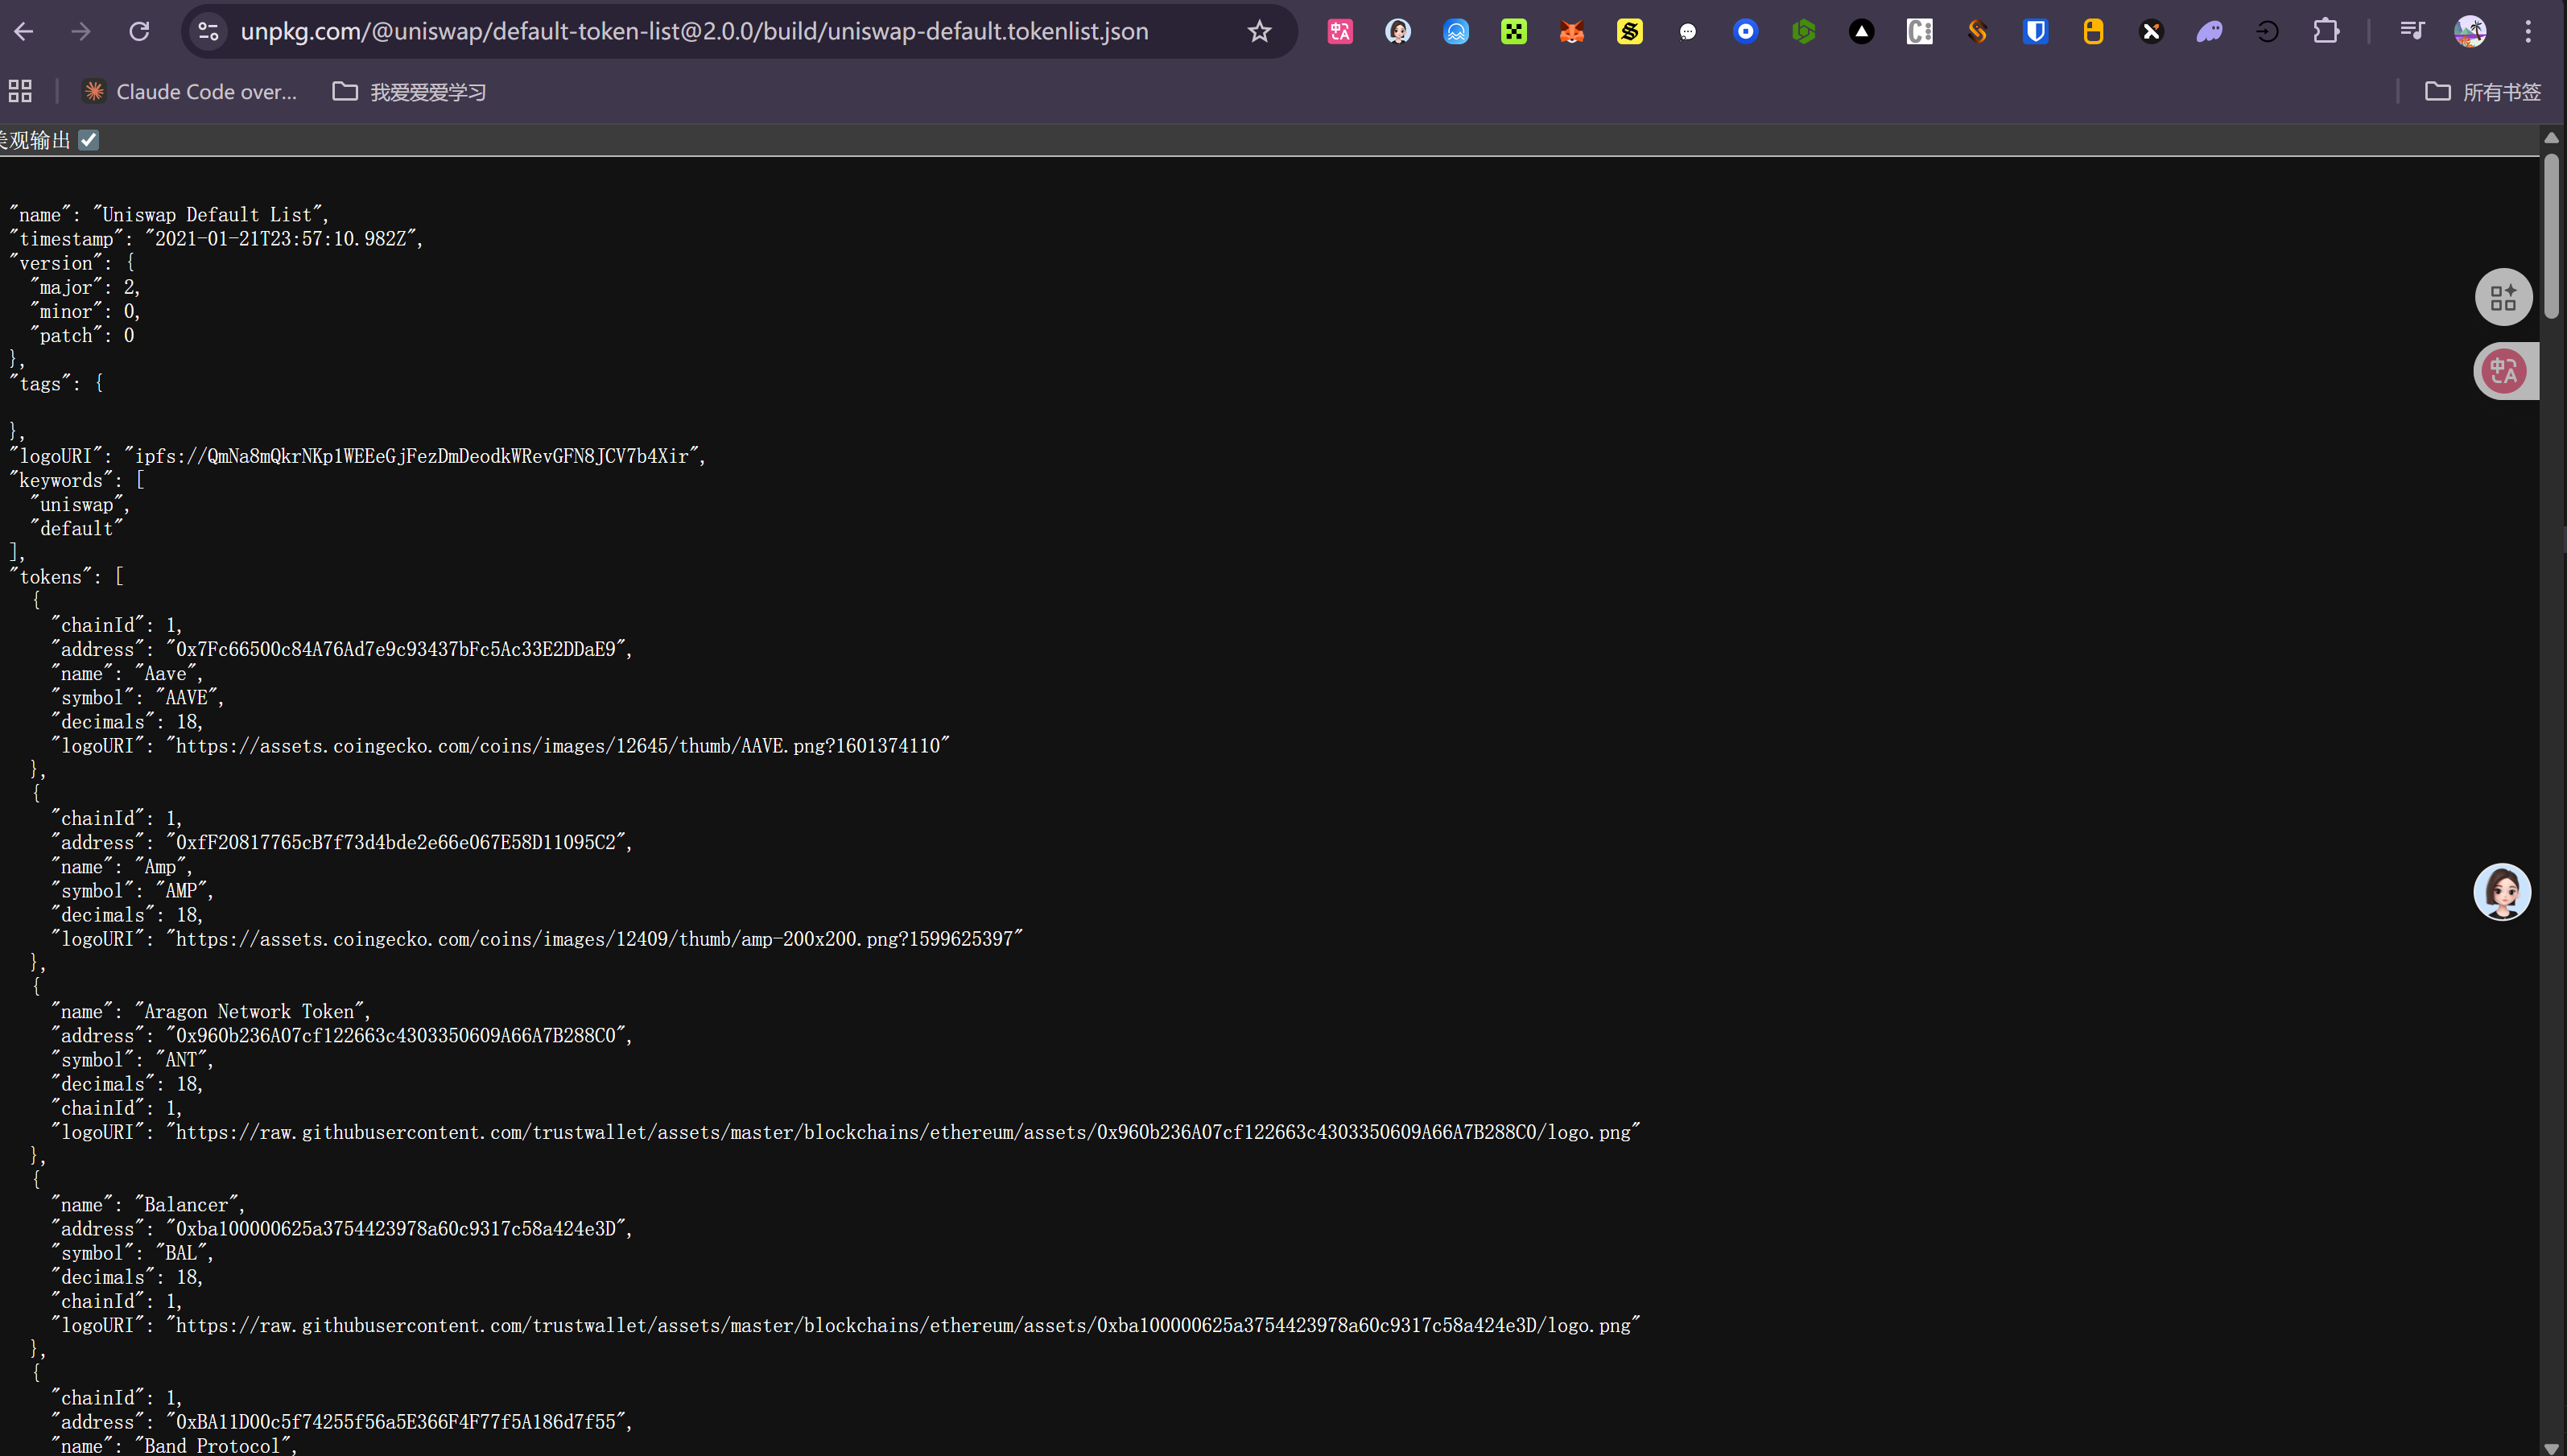2567x1456 pixels.
Task: Click the Phantom ghost wallet extension
Action: (2209, 32)
